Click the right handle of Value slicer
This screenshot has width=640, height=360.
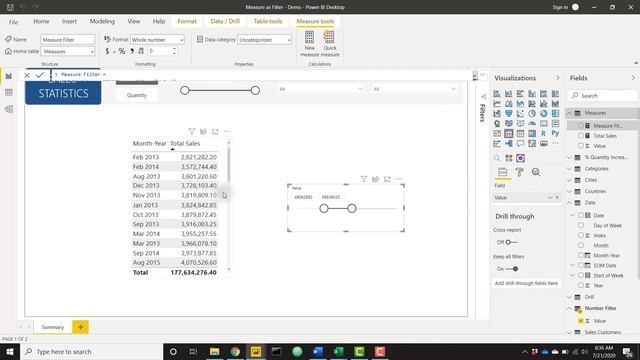[x=352, y=209]
